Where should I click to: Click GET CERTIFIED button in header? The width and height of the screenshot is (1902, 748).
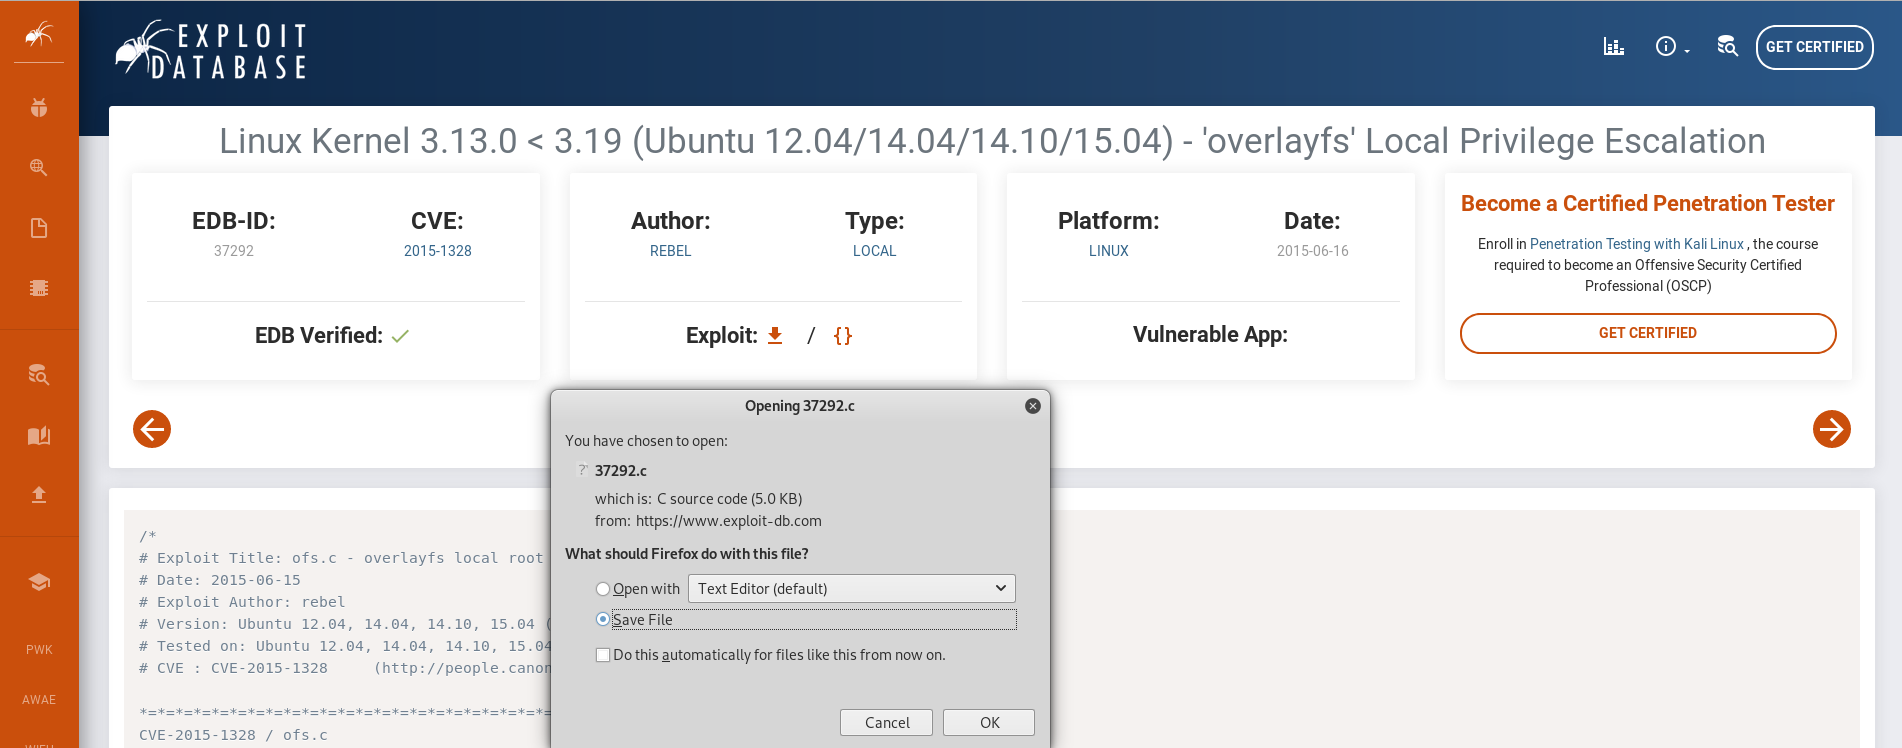1814,47
